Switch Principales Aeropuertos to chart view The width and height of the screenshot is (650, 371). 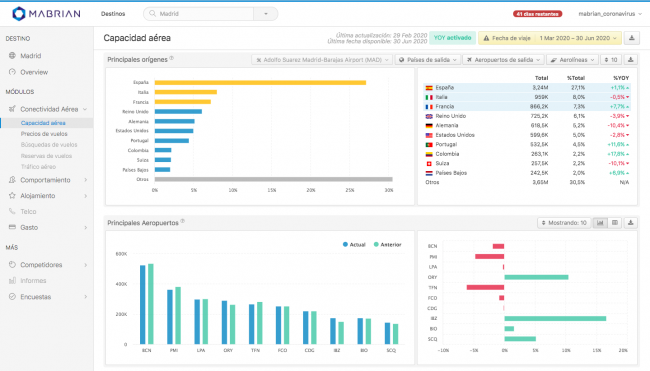[x=600, y=223]
